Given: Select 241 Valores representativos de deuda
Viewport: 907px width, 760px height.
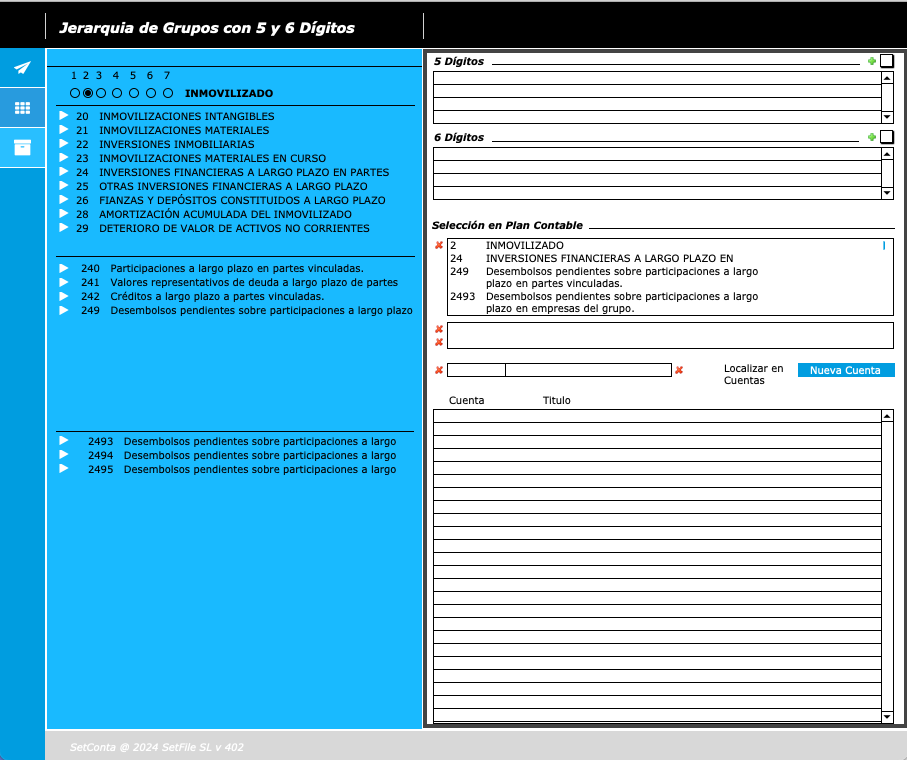Looking at the screenshot, I should (253, 282).
